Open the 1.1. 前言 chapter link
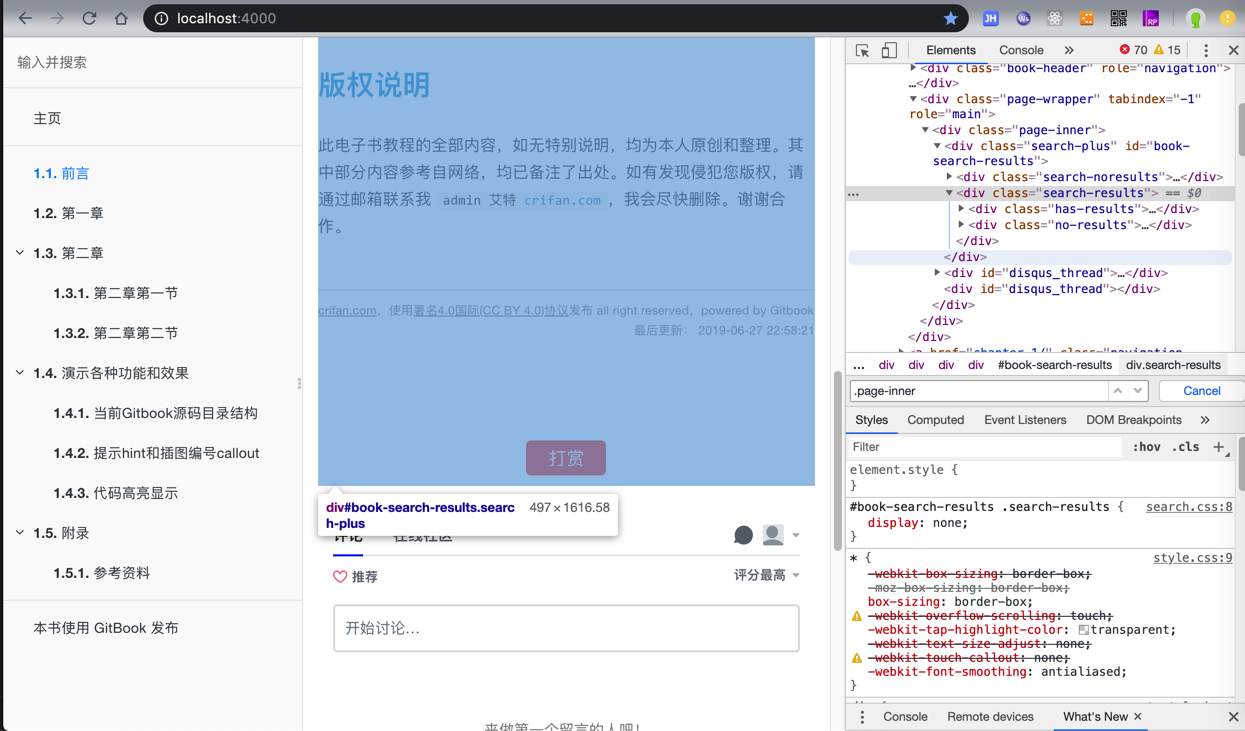Screen dimensions: 1245x731 coord(61,173)
